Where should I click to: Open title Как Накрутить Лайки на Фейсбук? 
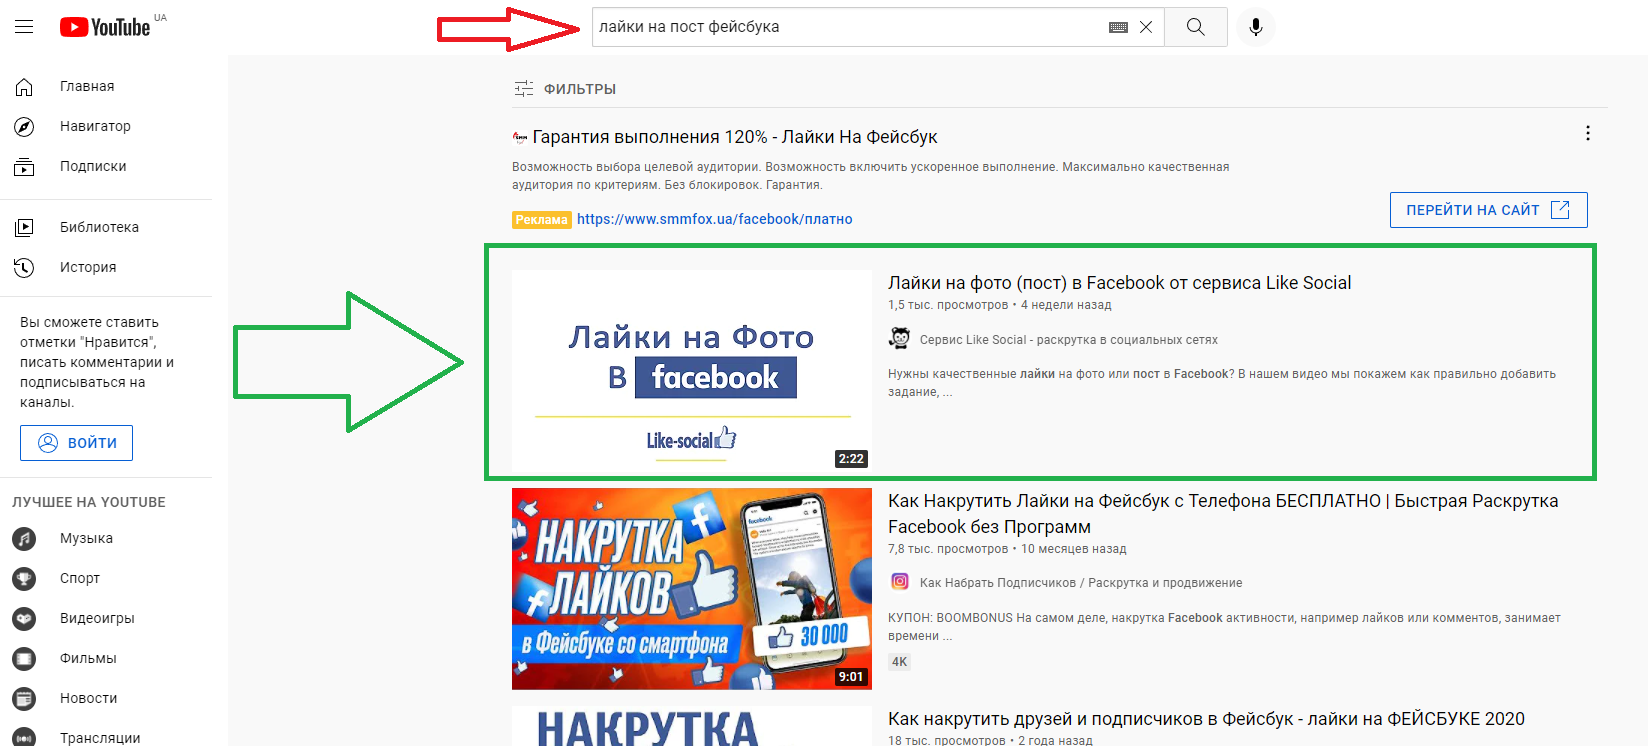click(1223, 514)
